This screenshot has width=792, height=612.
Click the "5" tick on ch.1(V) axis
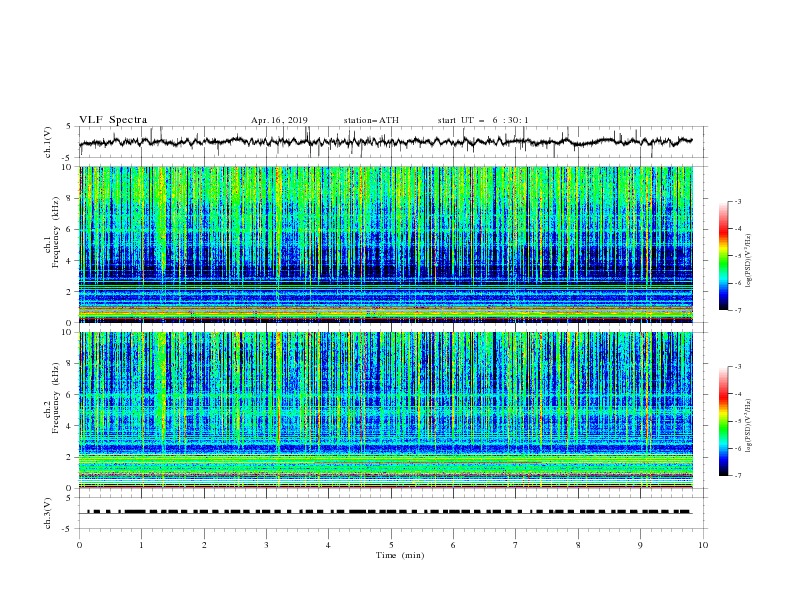coord(70,127)
